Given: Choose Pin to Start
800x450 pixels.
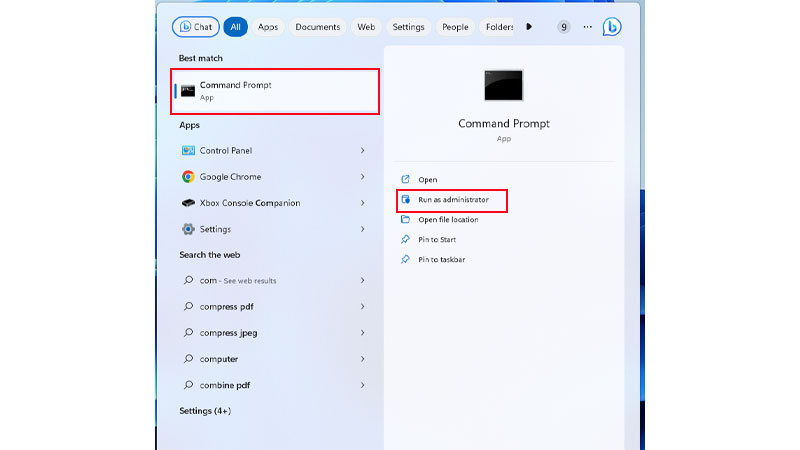Looking at the screenshot, I should [x=437, y=239].
